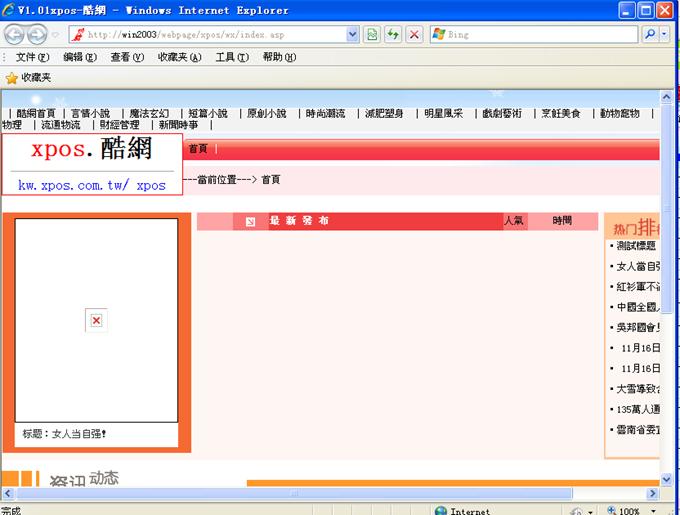The width and height of the screenshot is (680, 515).
Task: Click the compatibility view icon
Action: 372,34
